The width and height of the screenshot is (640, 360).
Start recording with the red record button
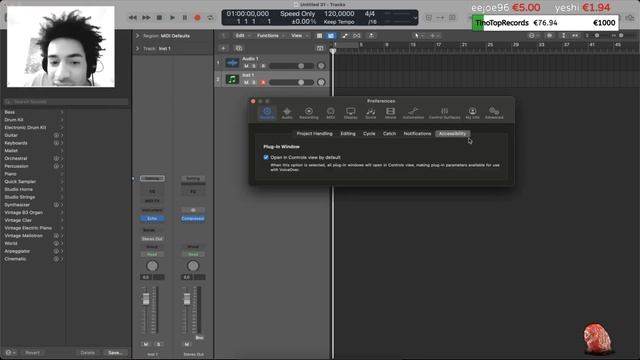tap(198, 18)
